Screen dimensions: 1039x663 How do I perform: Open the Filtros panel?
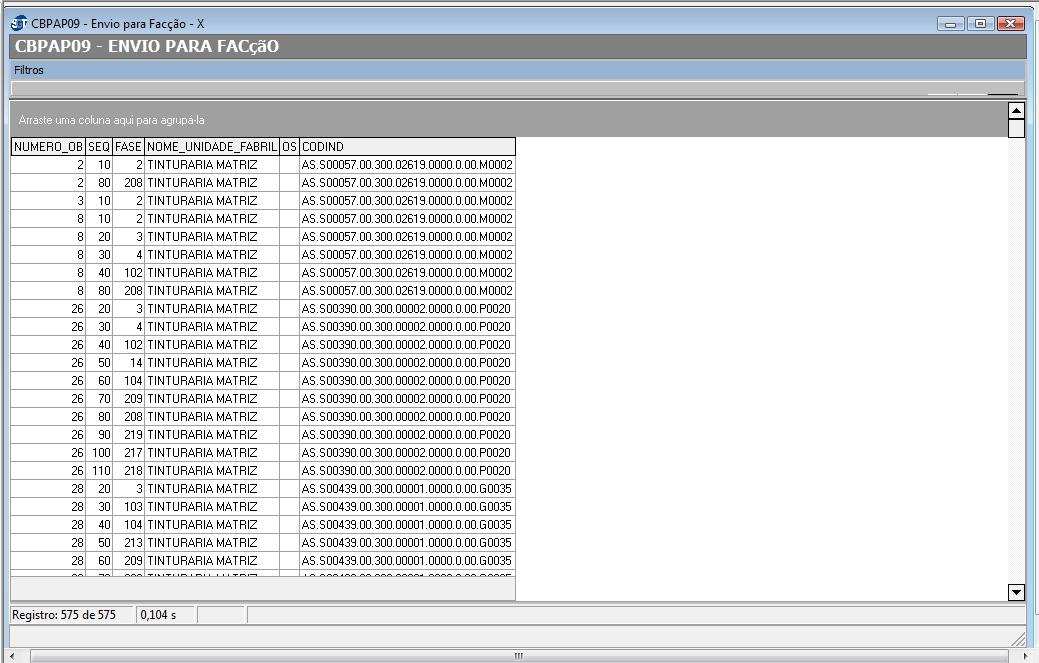[29, 70]
